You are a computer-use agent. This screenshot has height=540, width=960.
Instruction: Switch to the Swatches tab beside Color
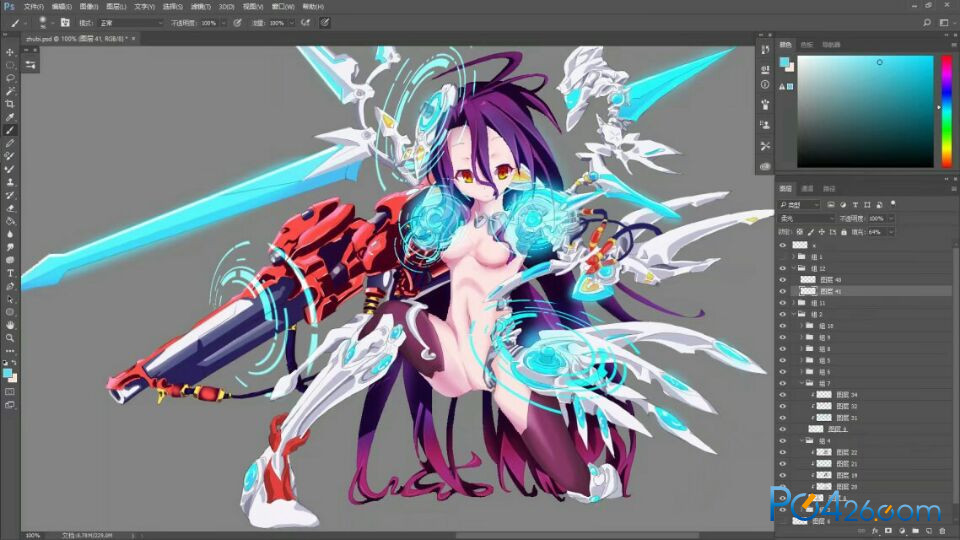(806, 45)
